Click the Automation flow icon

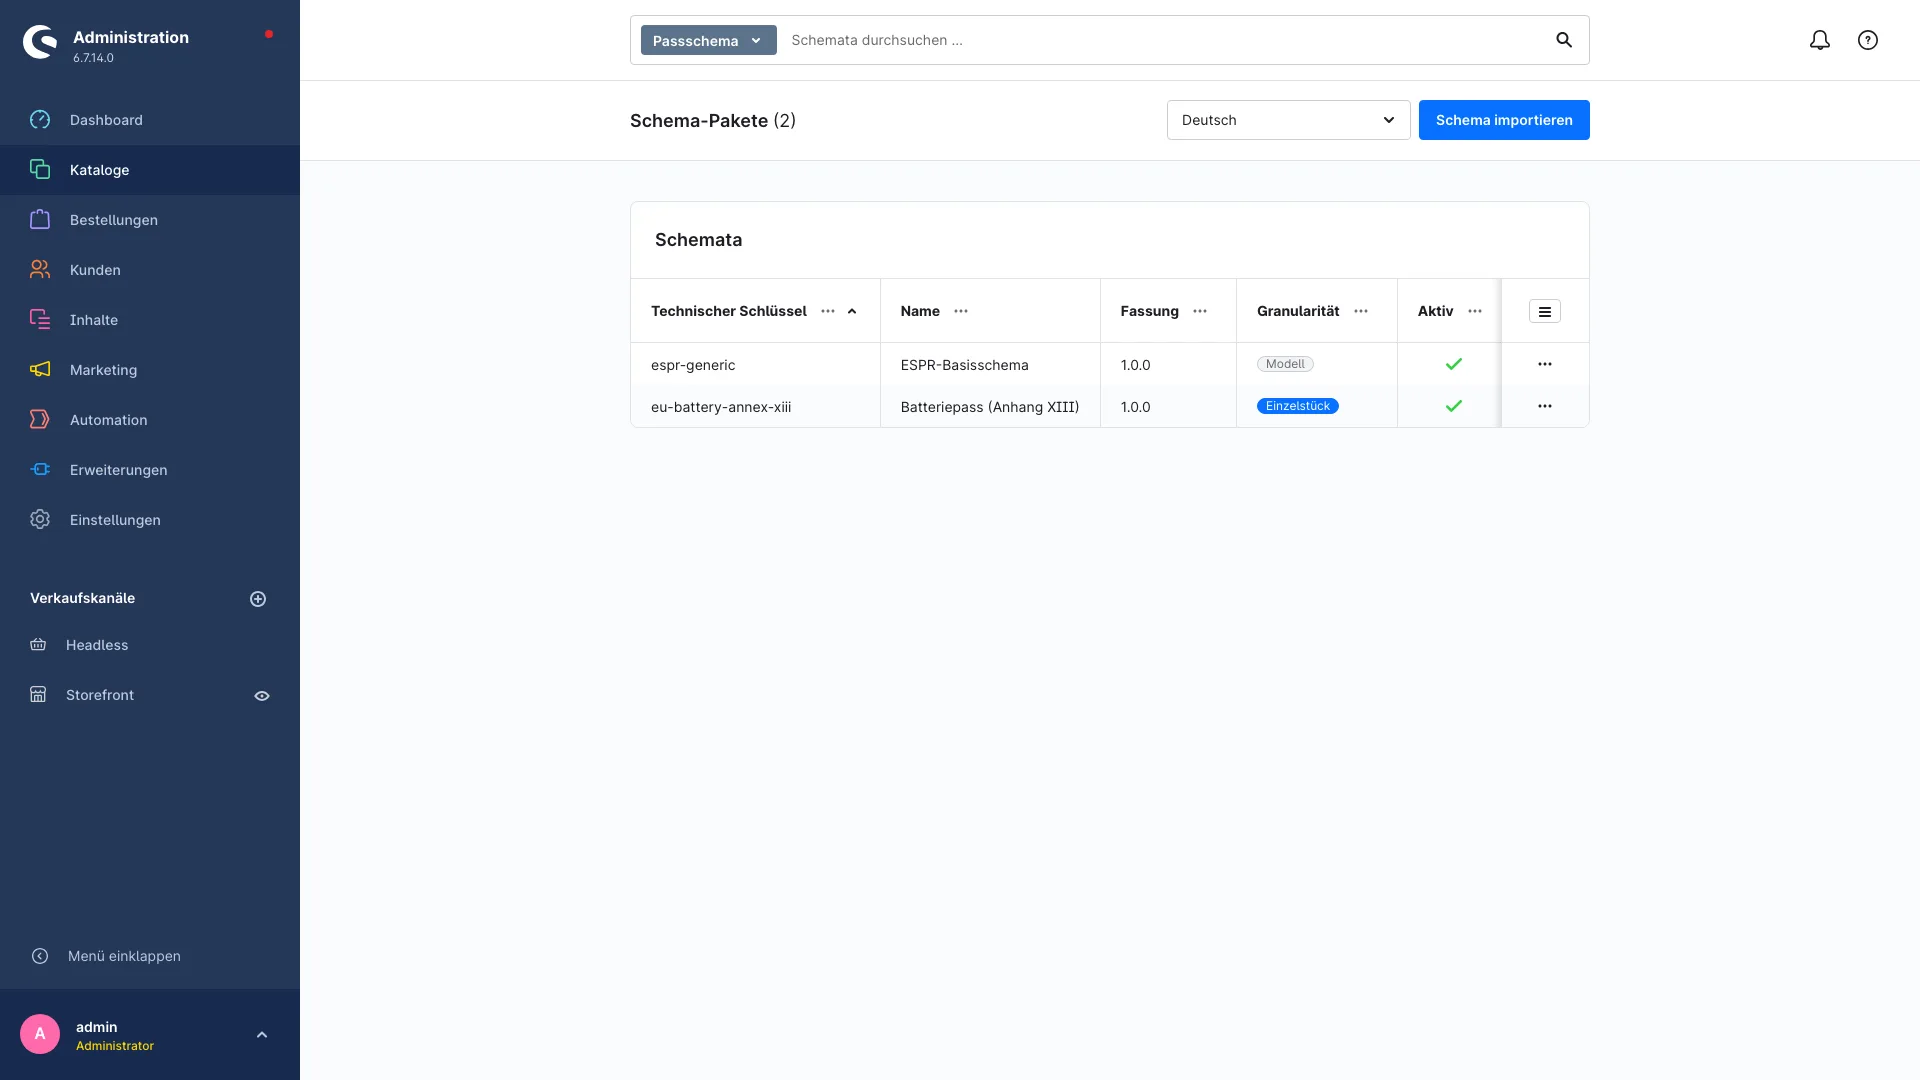click(x=40, y=420)
